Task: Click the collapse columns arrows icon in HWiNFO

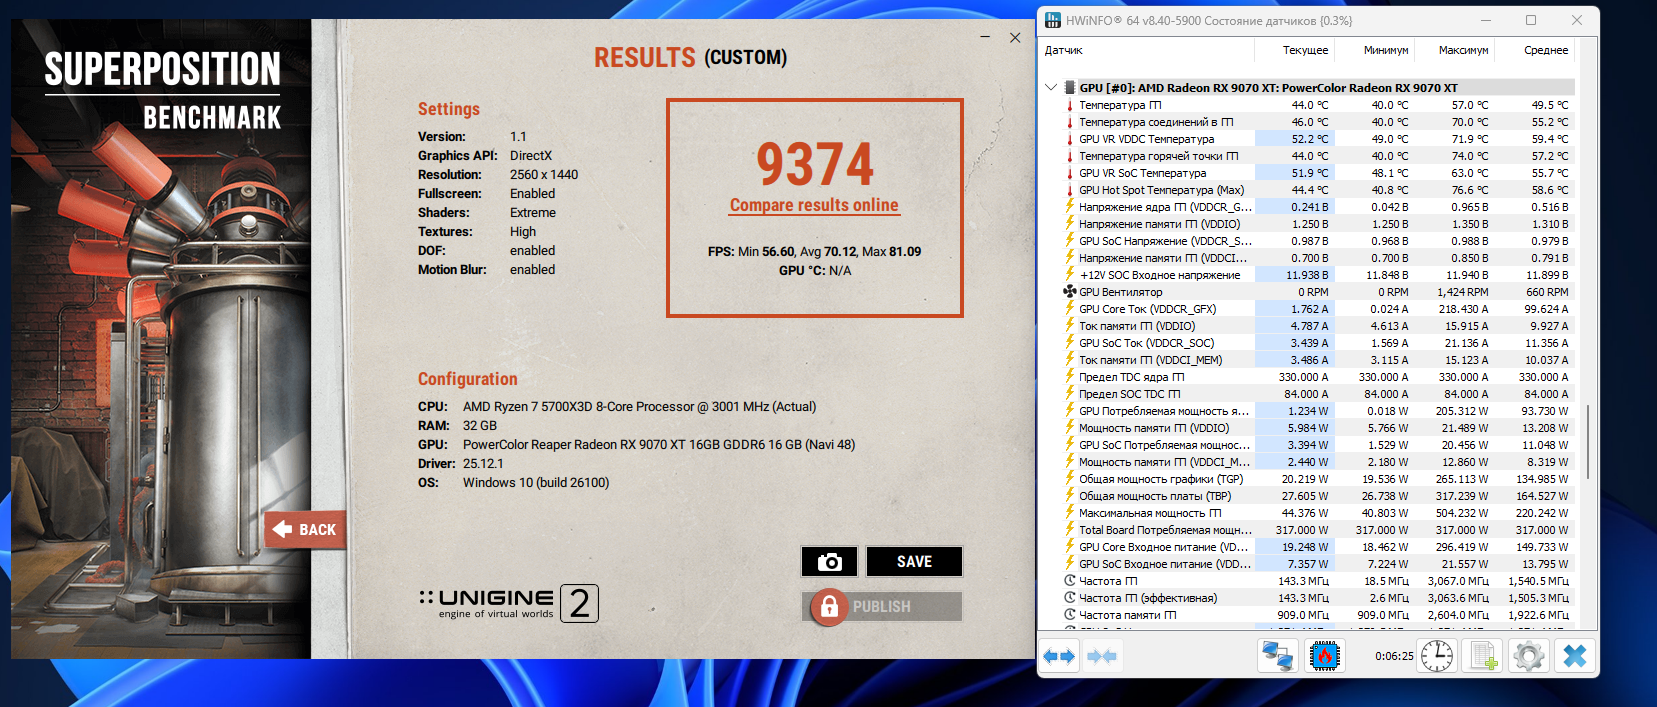Action: (1102, 656)
